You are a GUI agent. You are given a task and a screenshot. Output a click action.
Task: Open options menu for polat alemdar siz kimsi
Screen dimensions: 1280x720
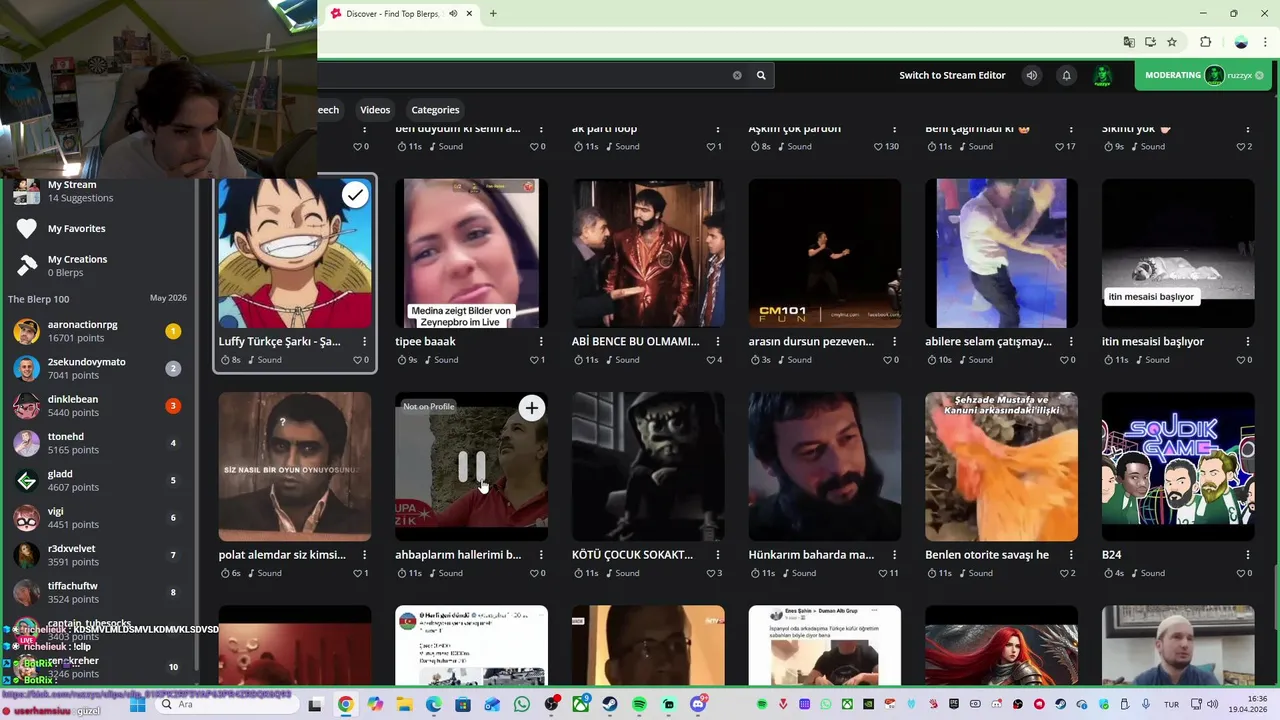(x=364, y=555)
